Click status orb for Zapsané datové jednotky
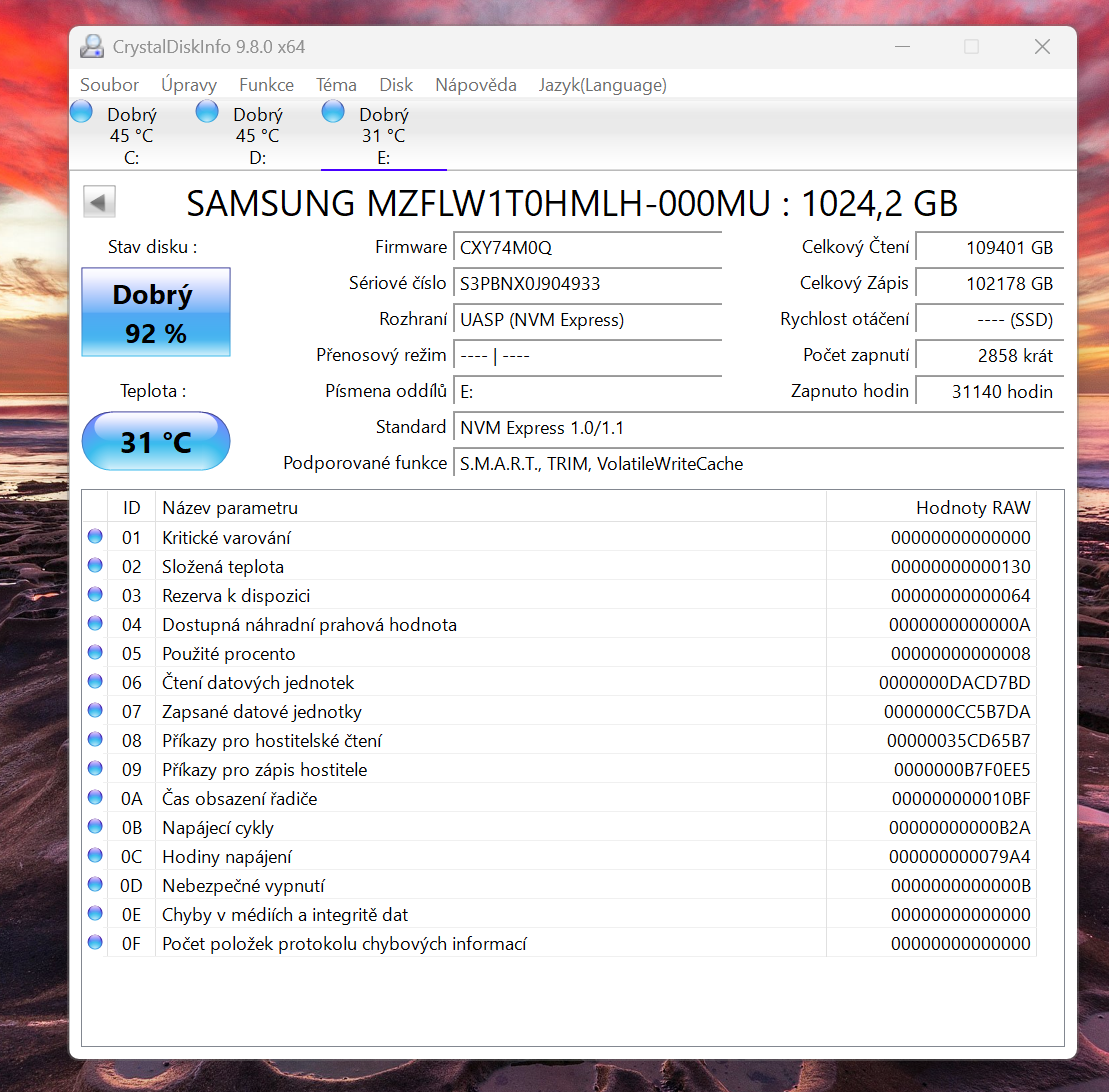Screen dimensions: 1109x1092 click(x=95, y=710)
